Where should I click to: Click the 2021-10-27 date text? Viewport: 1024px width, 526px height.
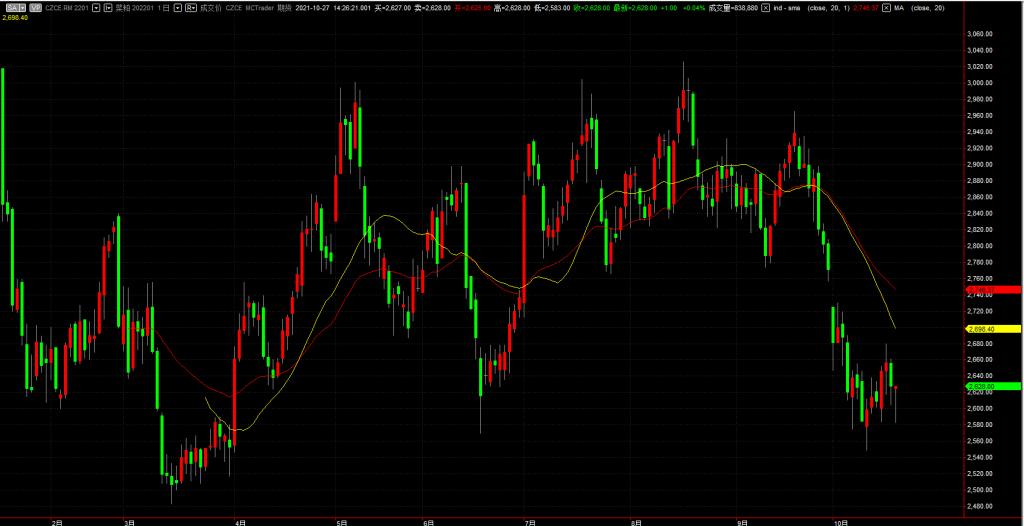312,8
